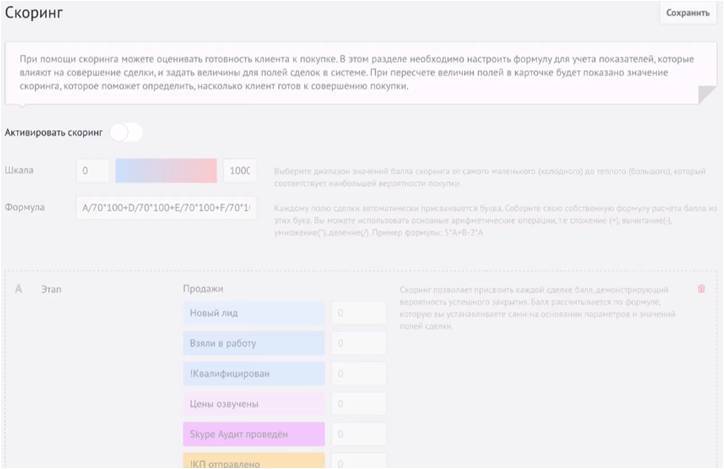Click the Продажи pipeline heading
The image size is (724, 469).
coord(202,289)
